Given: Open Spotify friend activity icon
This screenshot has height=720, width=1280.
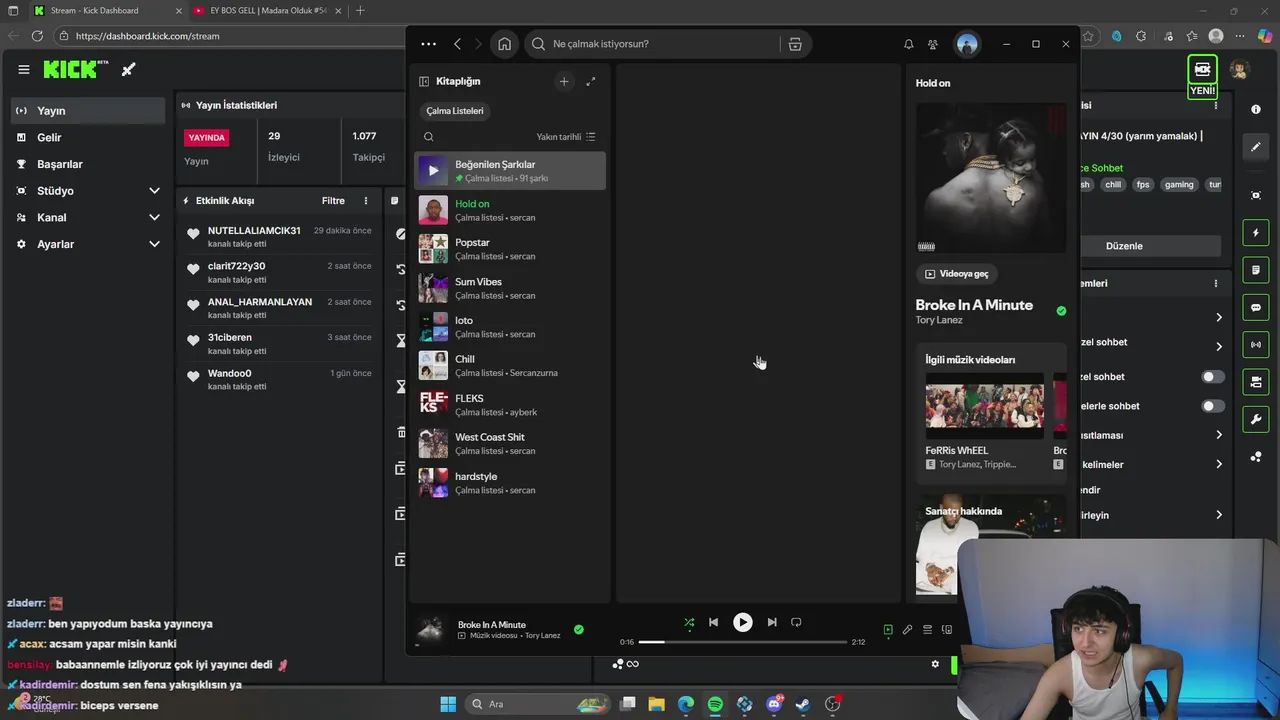Looking at the screenshot, I should coord(933,44).
